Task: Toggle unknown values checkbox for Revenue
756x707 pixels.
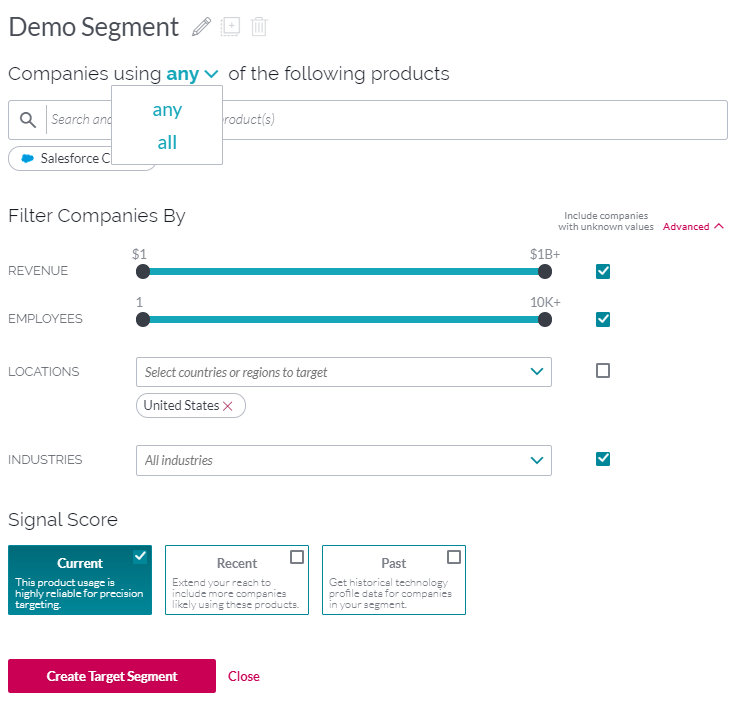Action: point(603,271)
